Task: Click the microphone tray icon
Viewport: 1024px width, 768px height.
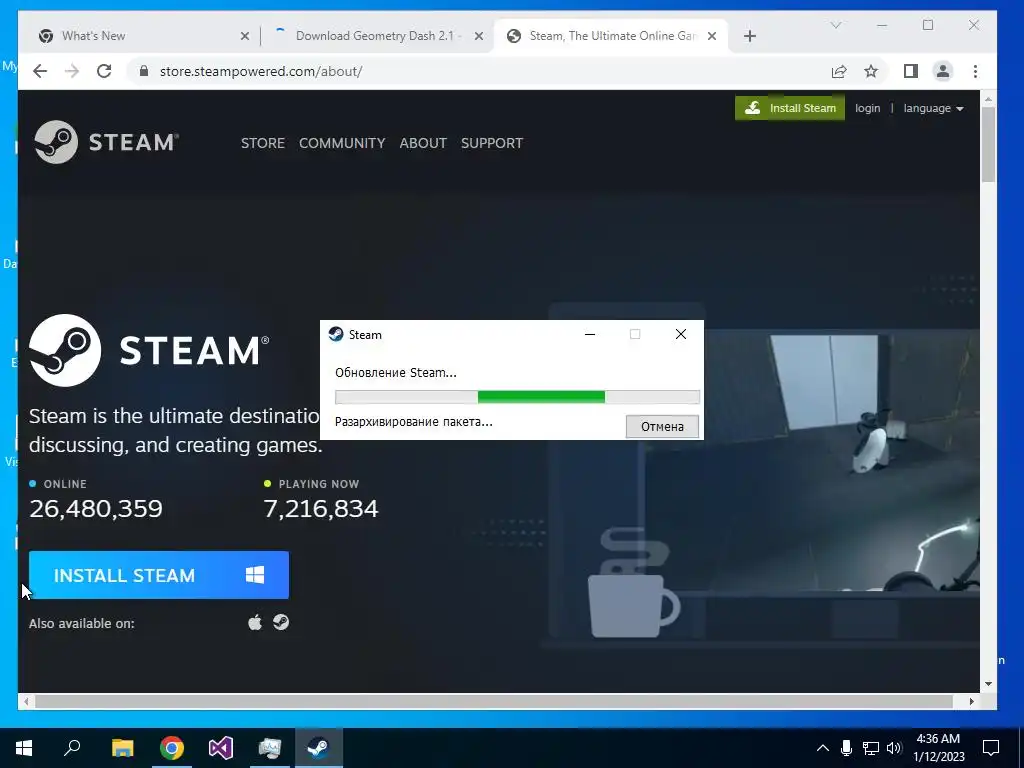Action: pos(846,748)
